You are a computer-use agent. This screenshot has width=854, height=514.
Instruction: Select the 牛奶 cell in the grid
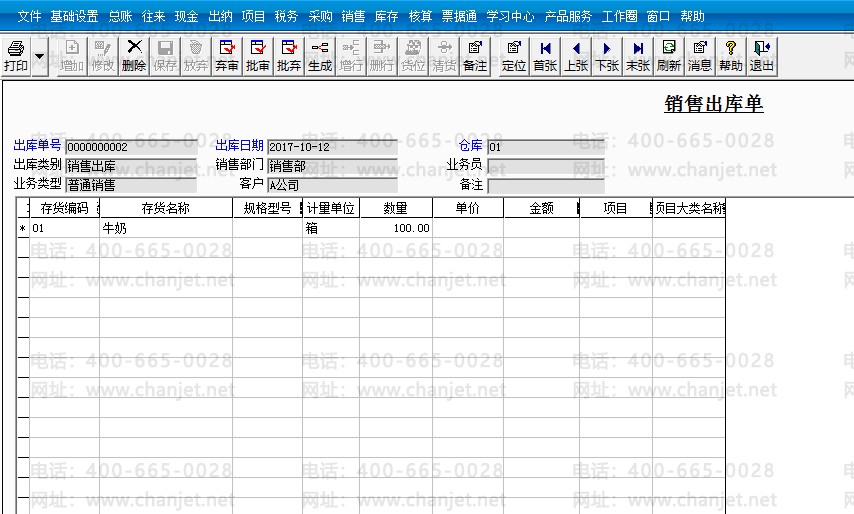[x=166, y=228]
